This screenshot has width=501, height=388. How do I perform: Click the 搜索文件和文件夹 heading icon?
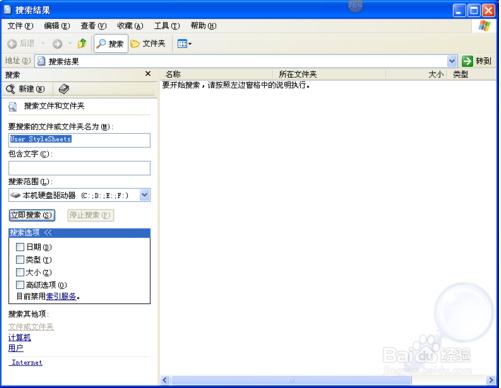click(x=13, y=107)
